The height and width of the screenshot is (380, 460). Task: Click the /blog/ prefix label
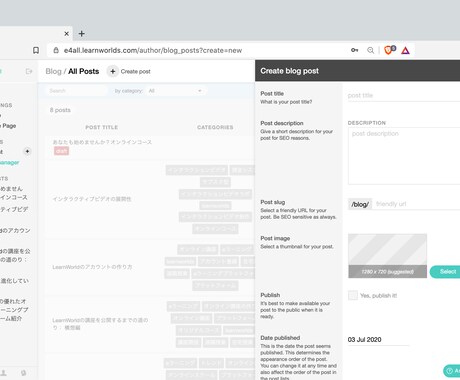click(360, 204)
